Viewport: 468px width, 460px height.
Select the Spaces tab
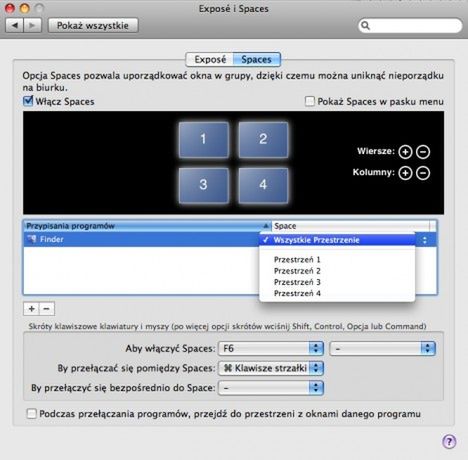(x=256, y=60)
